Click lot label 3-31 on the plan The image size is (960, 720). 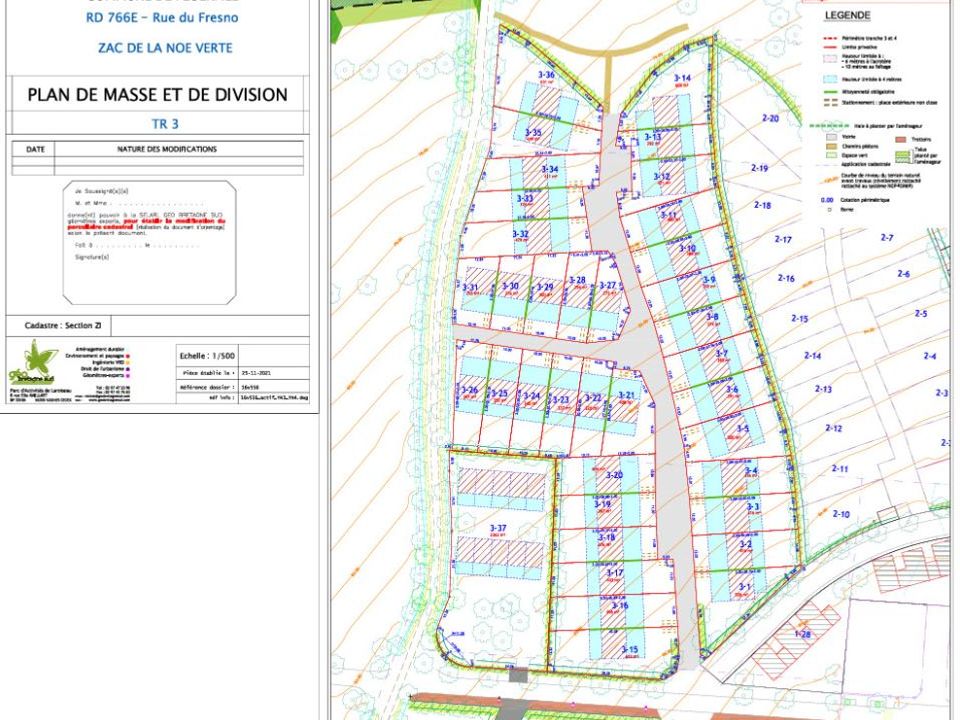click(470, 287)
